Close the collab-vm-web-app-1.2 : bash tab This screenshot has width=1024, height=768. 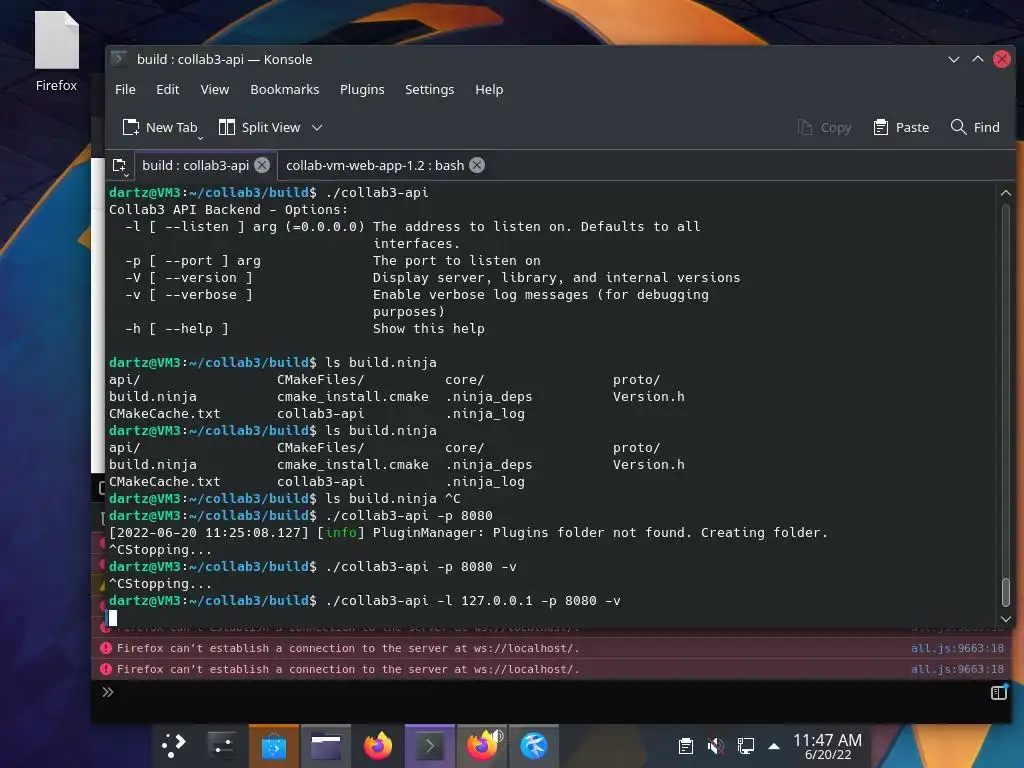[x=477, y=165]
